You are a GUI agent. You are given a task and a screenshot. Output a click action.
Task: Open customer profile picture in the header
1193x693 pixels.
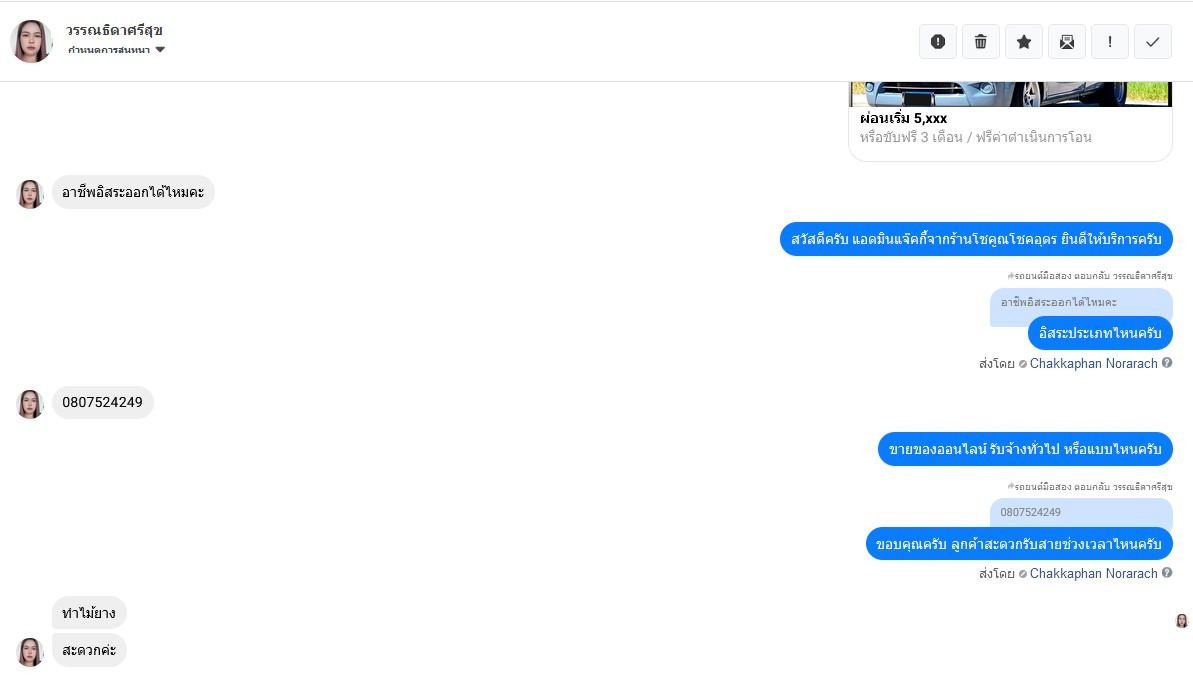tap(31, 41)
